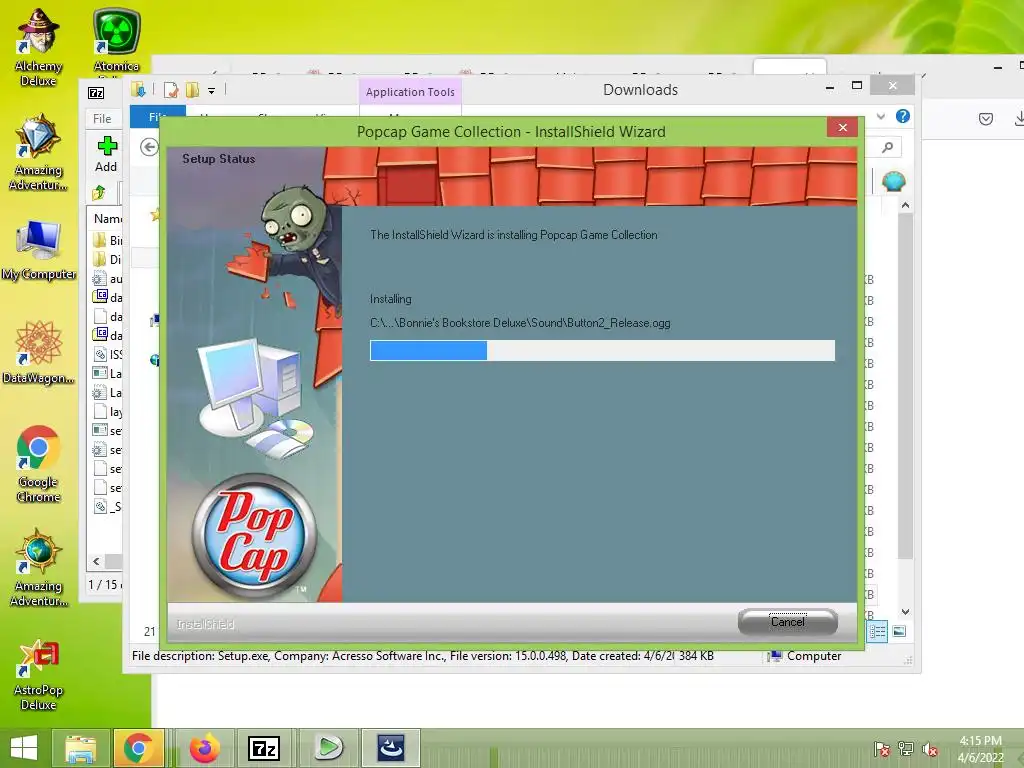
Task: Open File Explorer from the taskbar
Action: pyautogui.click(x=80, y=748)
